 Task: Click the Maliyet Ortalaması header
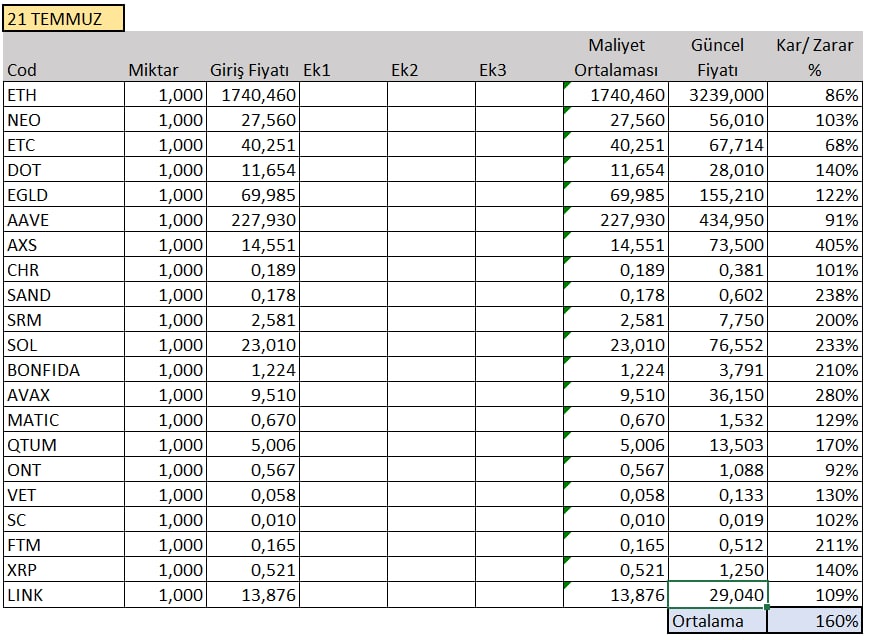point(616,57)
